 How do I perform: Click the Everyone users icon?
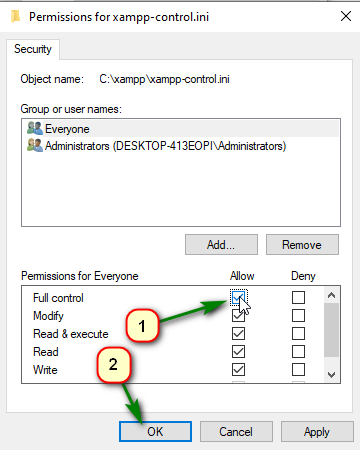(35, 128)
